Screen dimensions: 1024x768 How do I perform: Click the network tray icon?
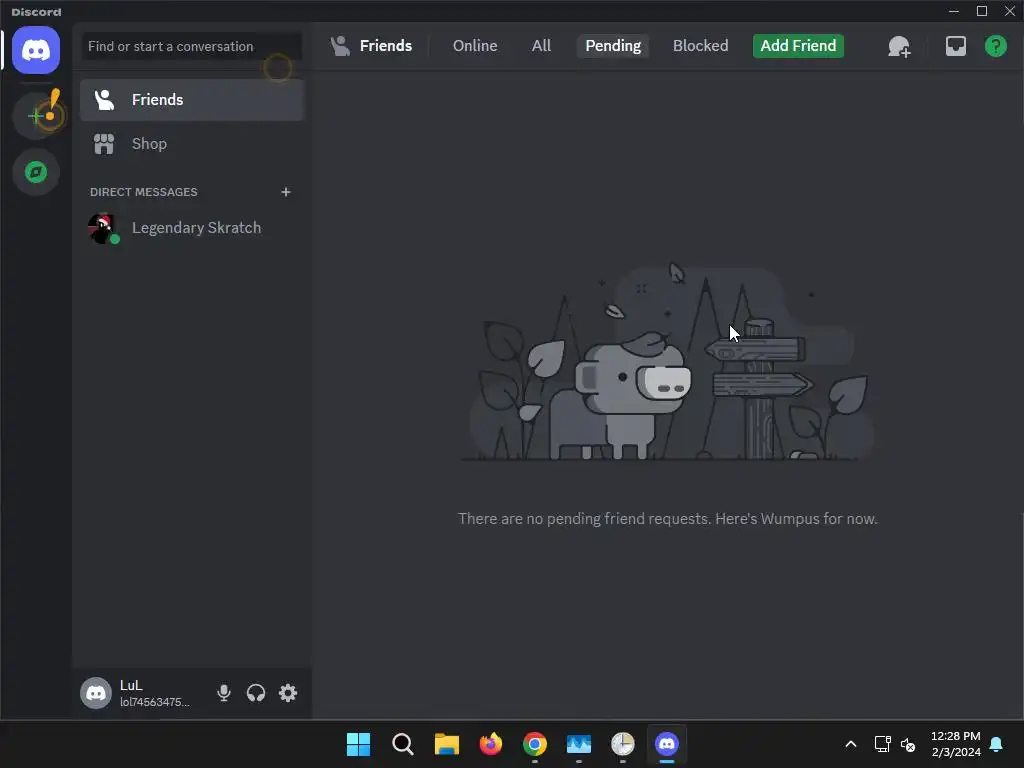[882, 744]
